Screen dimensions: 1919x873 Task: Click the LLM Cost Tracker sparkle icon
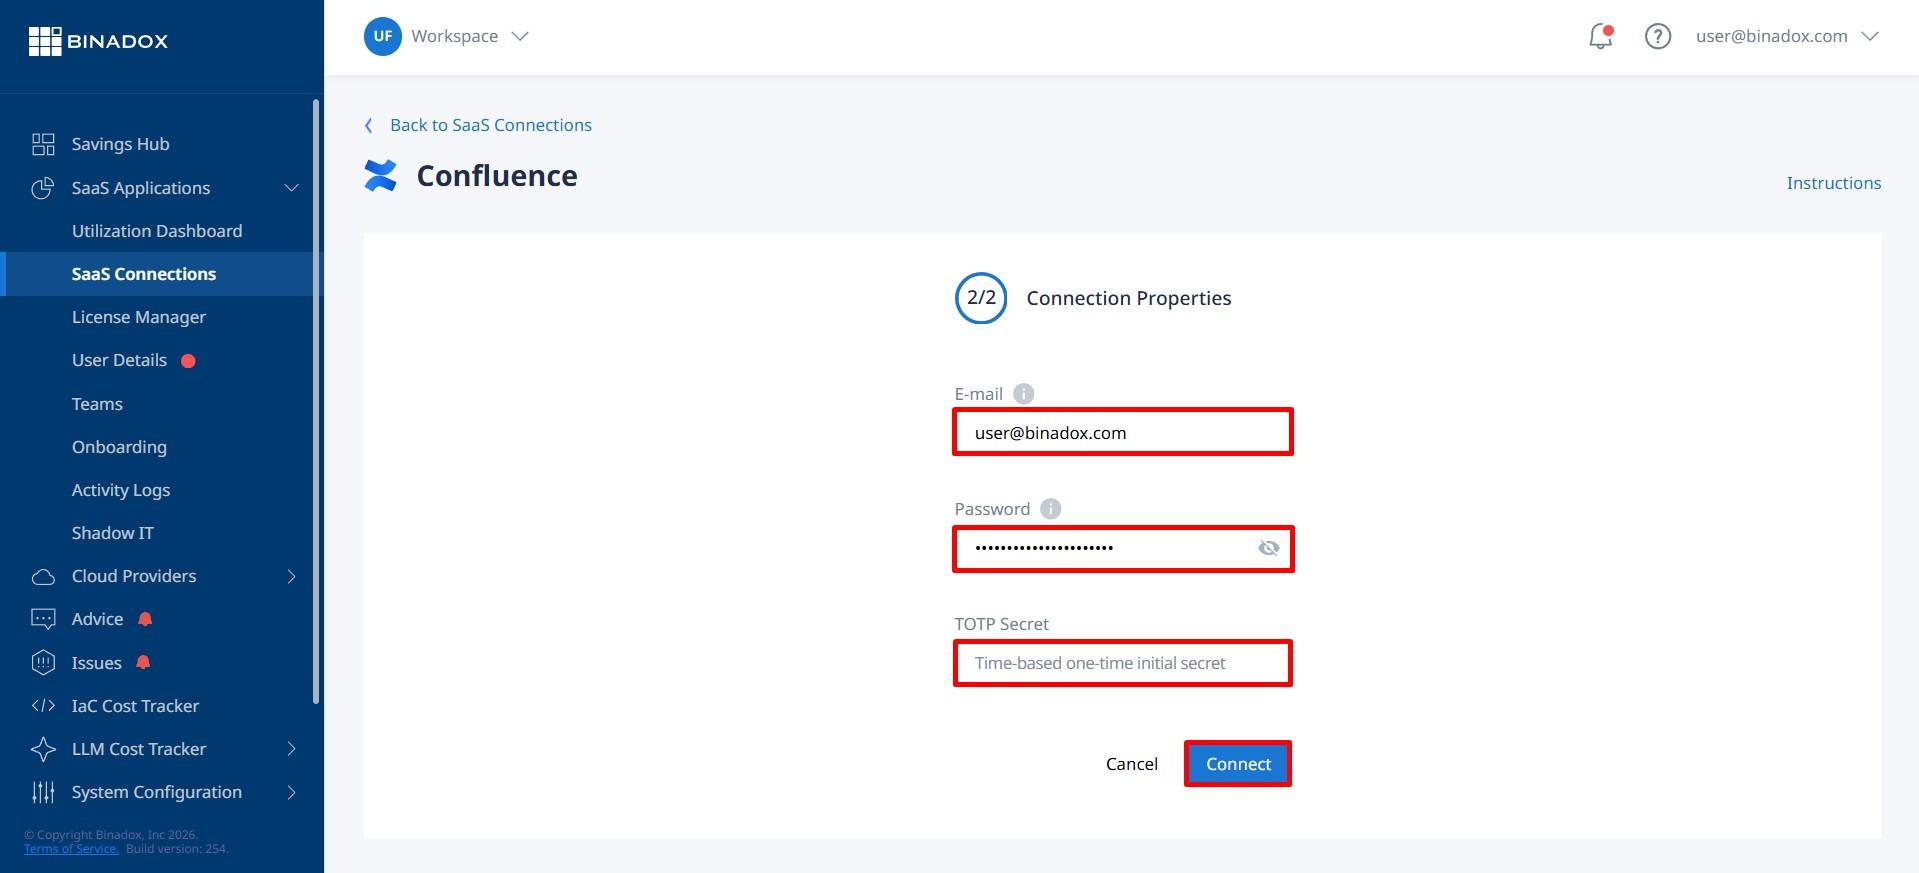pyautogui.click(x=43, y=749)
